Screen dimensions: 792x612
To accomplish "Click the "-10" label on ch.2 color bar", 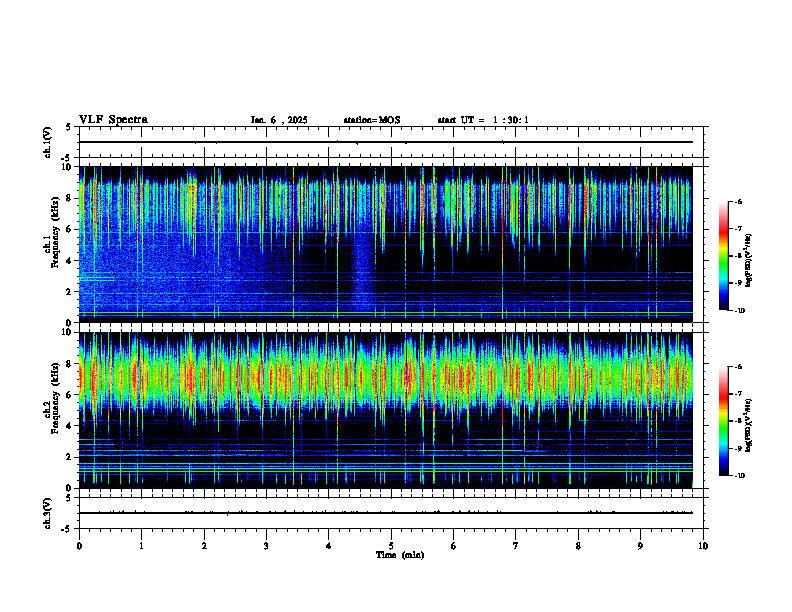I will 740,476.
